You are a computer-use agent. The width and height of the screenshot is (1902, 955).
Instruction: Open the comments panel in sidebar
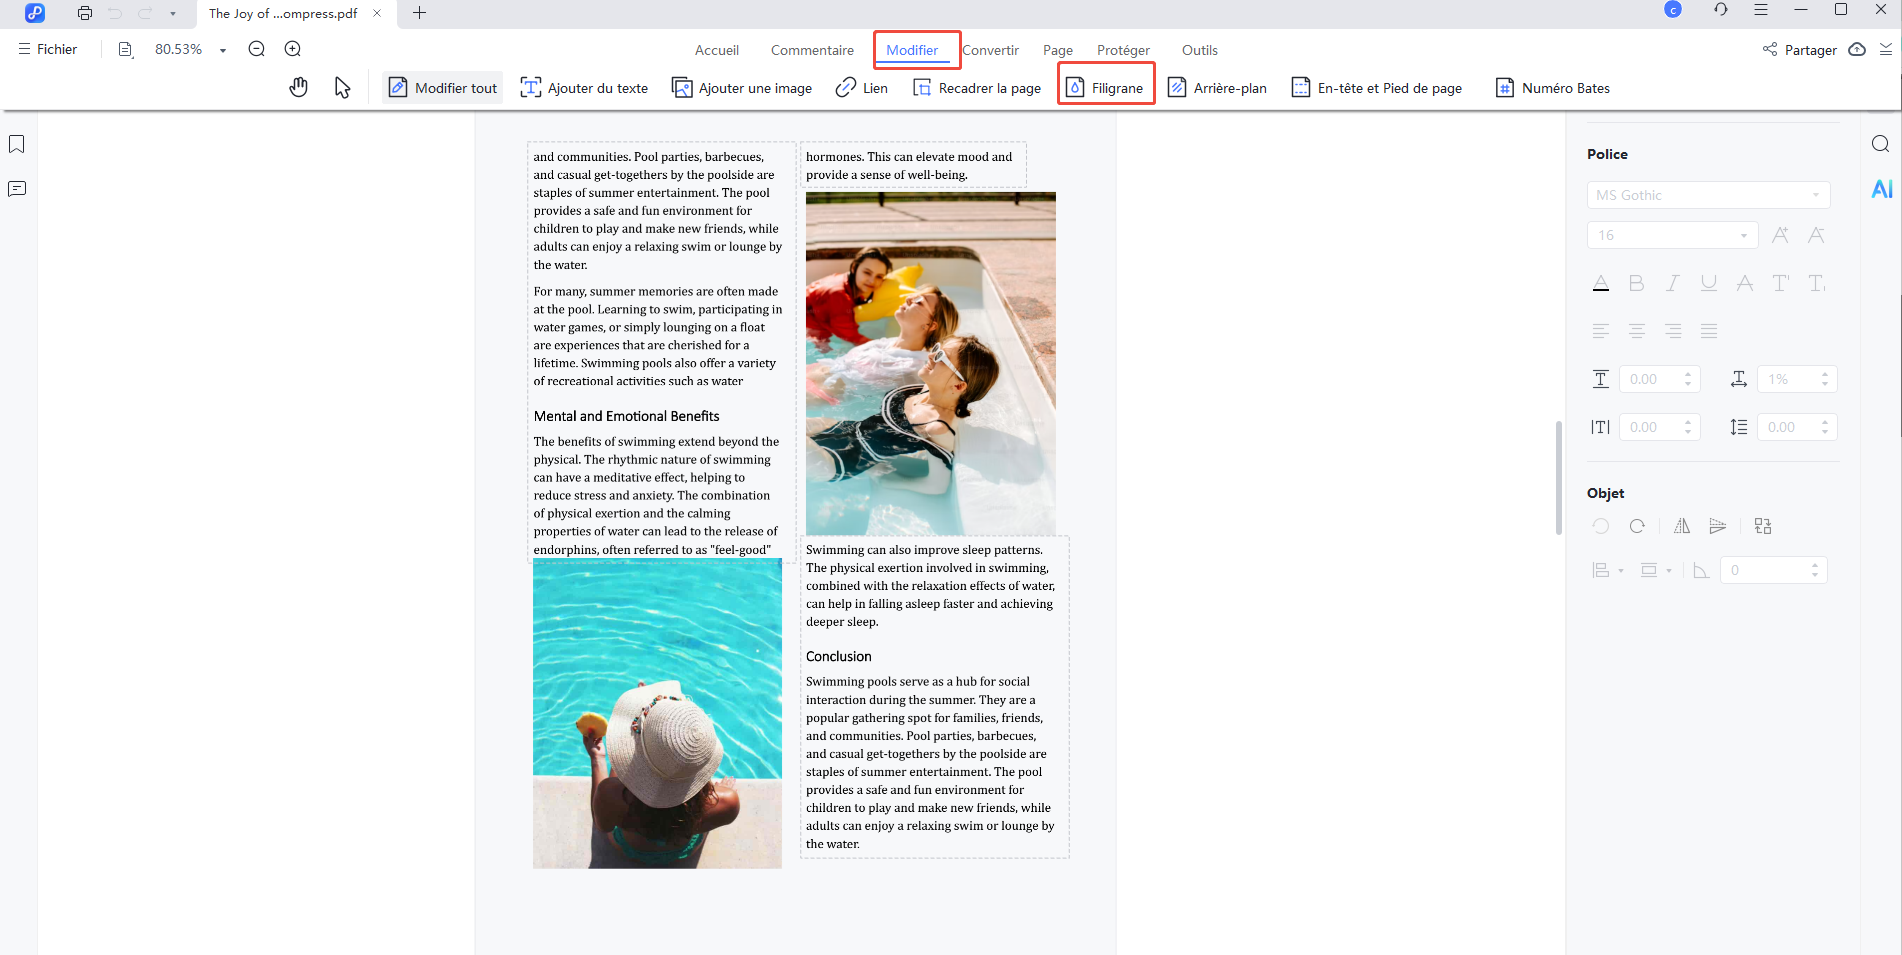click(x=17, y=189)
